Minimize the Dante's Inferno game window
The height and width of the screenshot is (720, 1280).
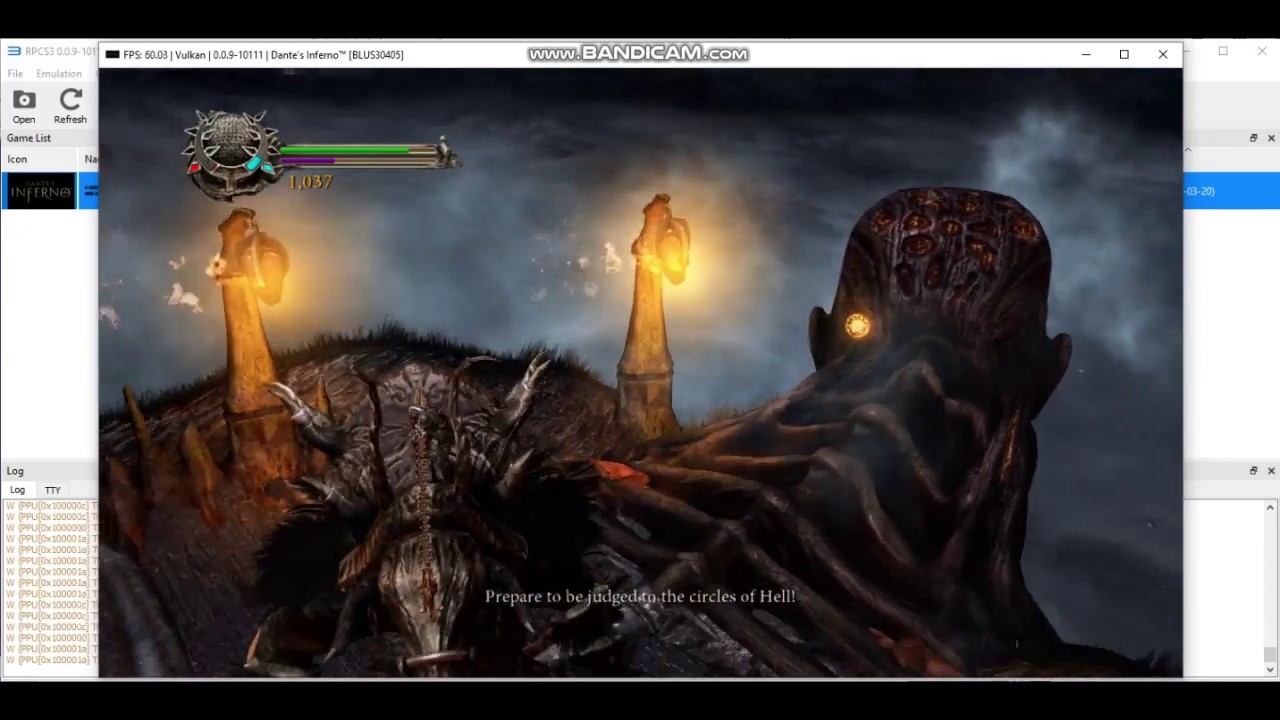click(1086, 55)
